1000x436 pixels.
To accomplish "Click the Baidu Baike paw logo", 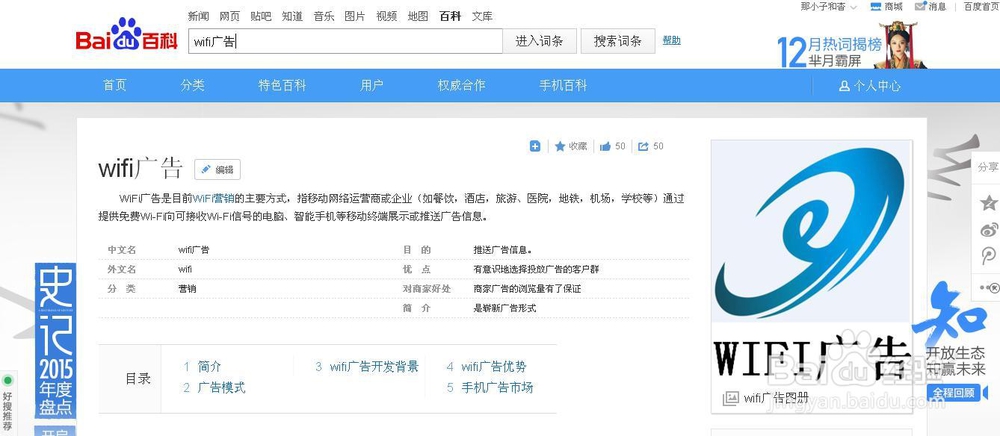I will coord(126,36).
